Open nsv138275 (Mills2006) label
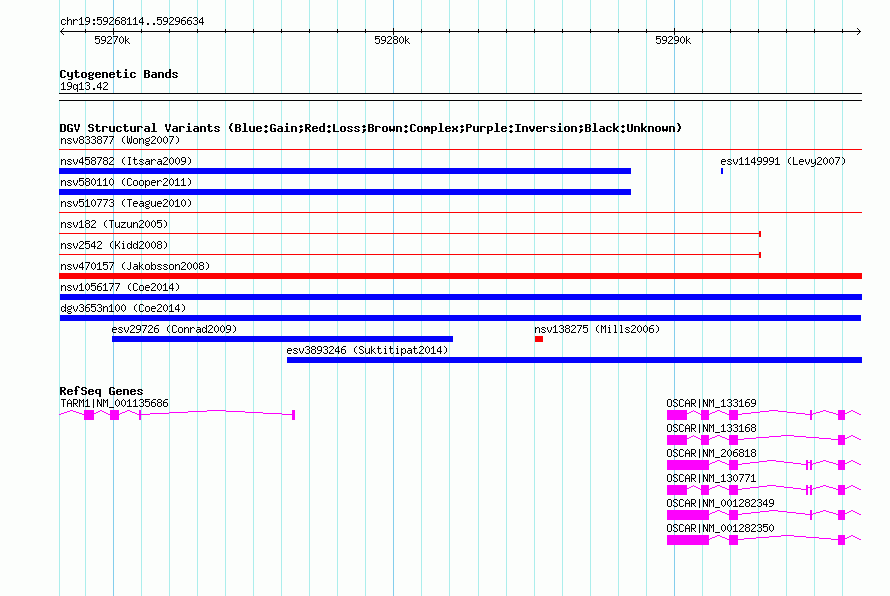Viewport: 890px width, 596px height. coord(597,329)
